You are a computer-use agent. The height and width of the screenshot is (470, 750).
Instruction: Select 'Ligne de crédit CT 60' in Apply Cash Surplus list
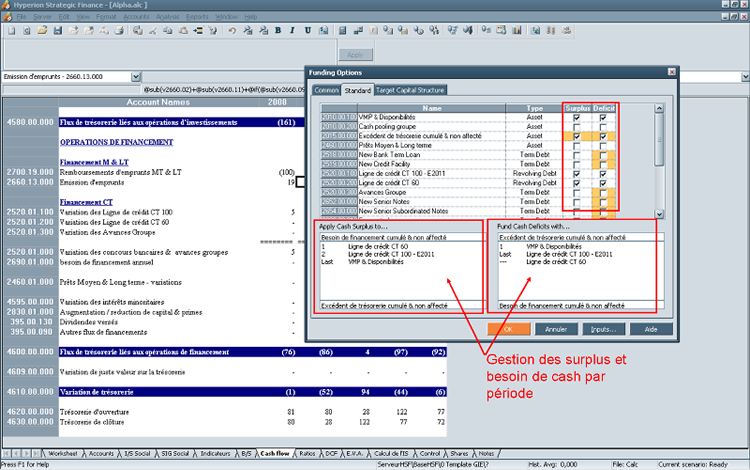378,247
